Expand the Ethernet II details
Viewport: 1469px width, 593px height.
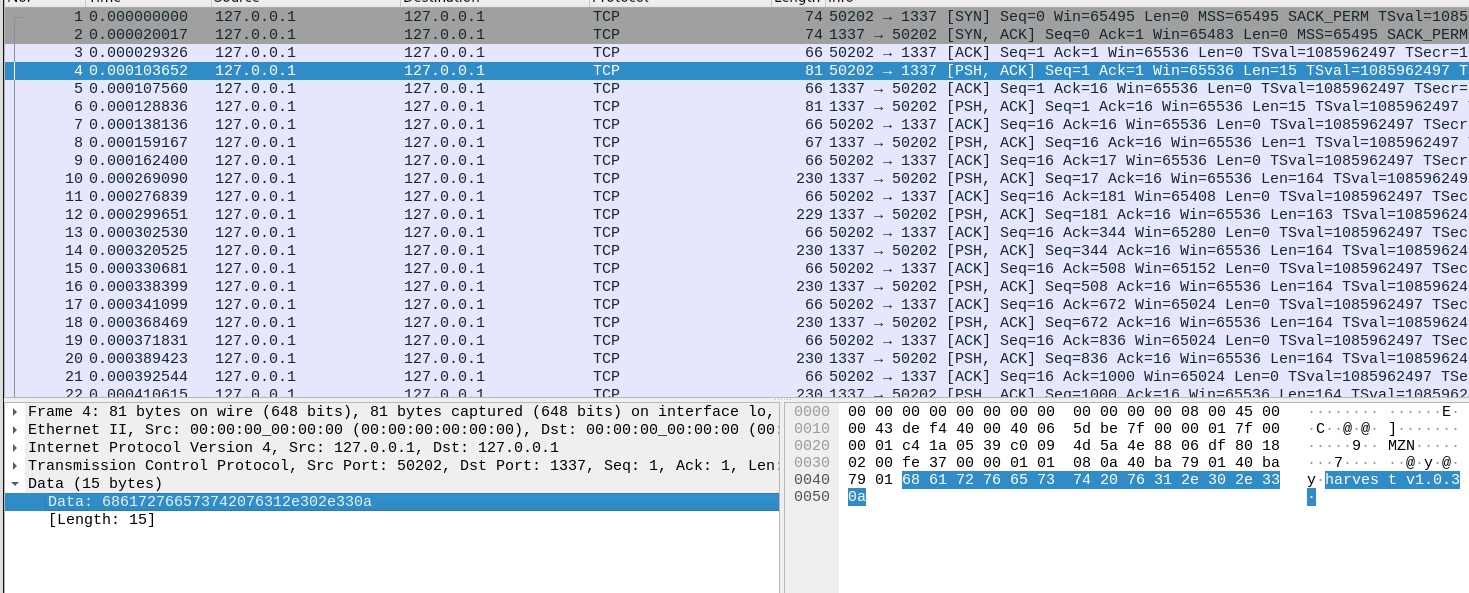[13, 430]
